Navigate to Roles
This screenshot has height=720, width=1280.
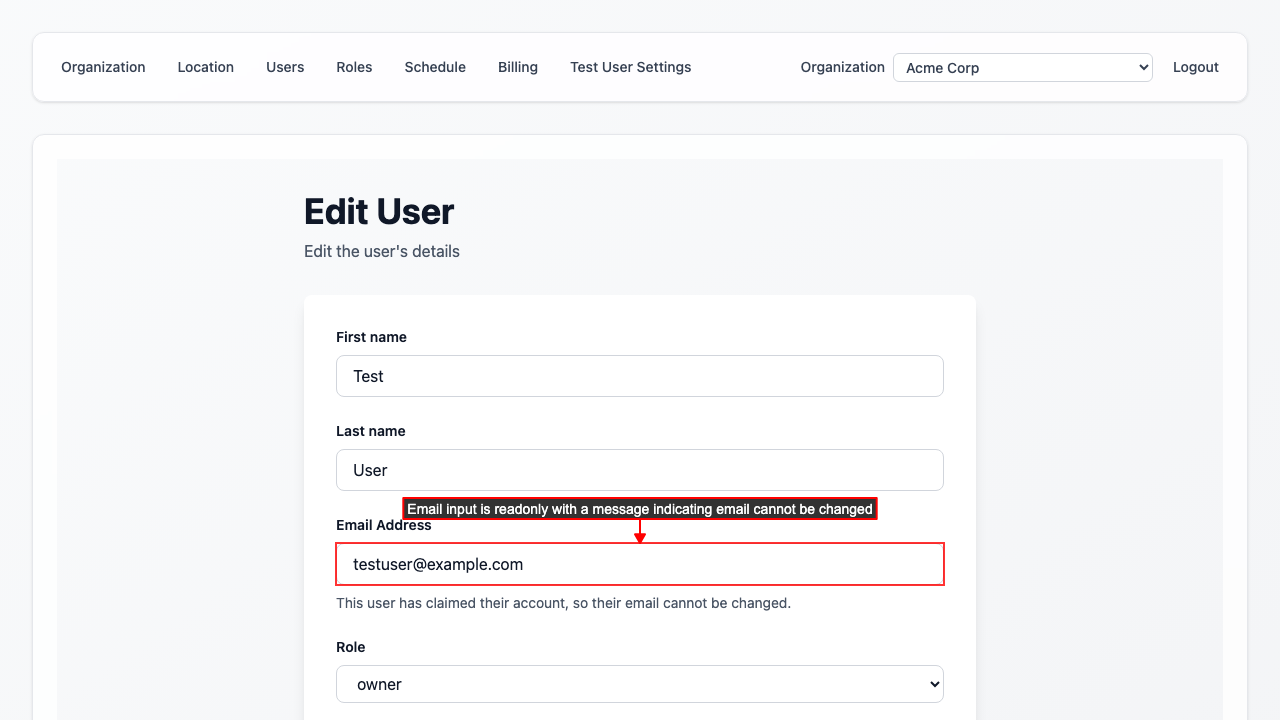(x=354, y=67)
